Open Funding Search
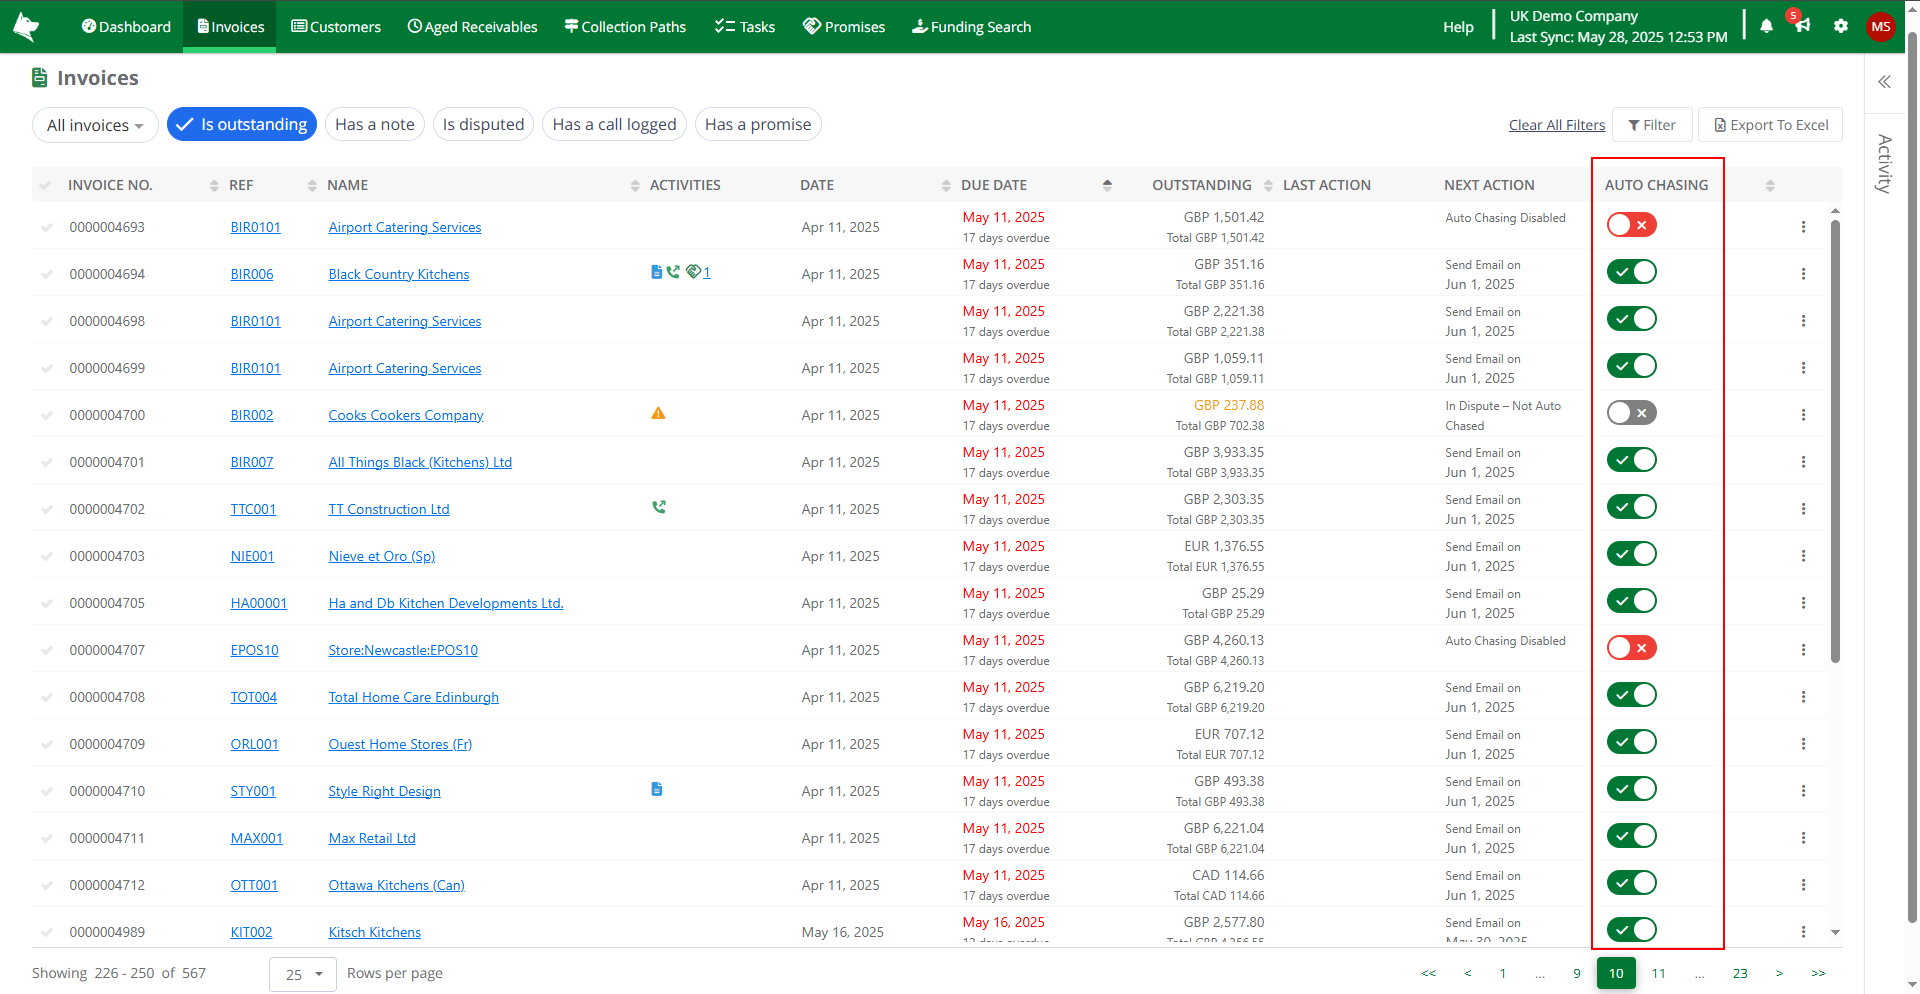 click(971, 27)
